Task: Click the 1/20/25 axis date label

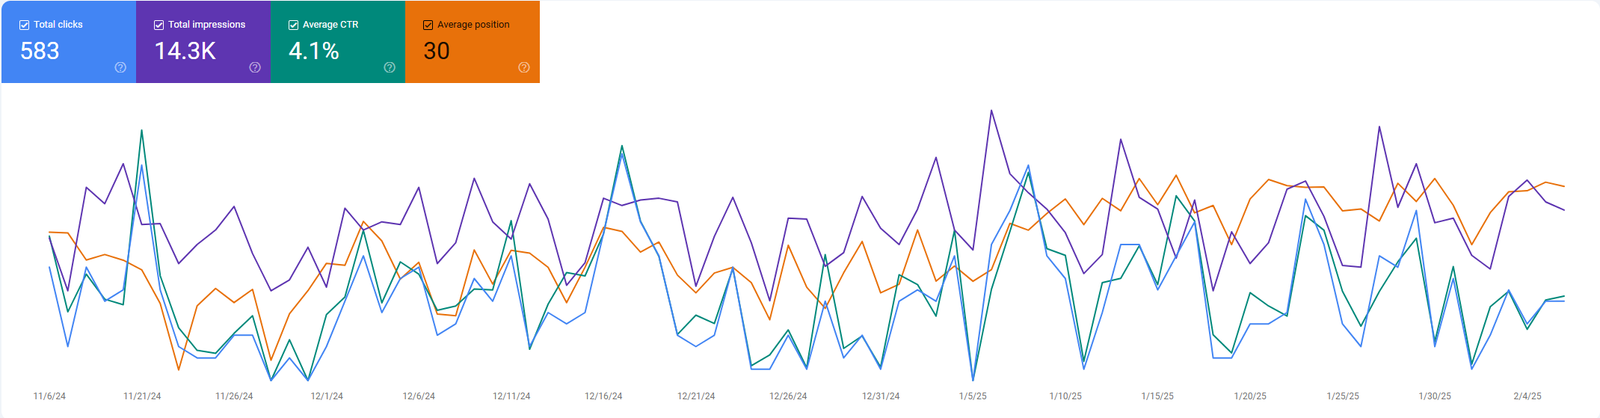Action: pyautogui.click(x=1250, y=396)
